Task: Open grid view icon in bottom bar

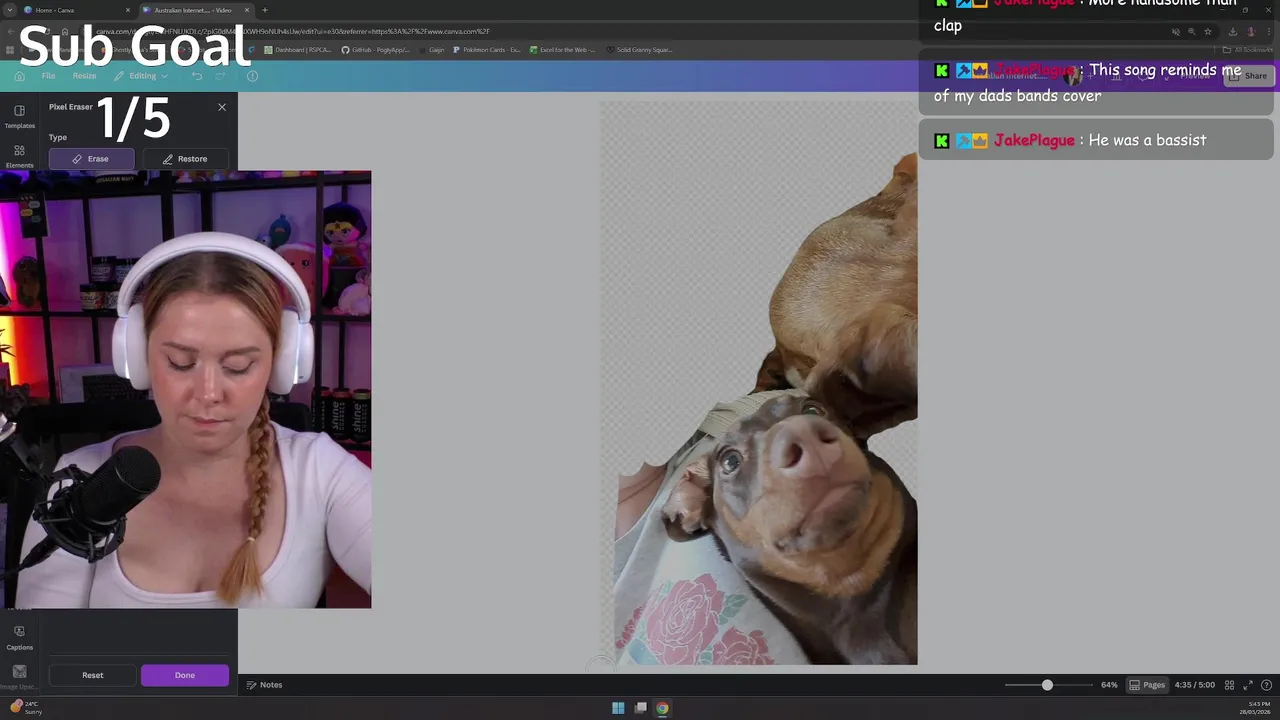Action: tap(1229, 685)
